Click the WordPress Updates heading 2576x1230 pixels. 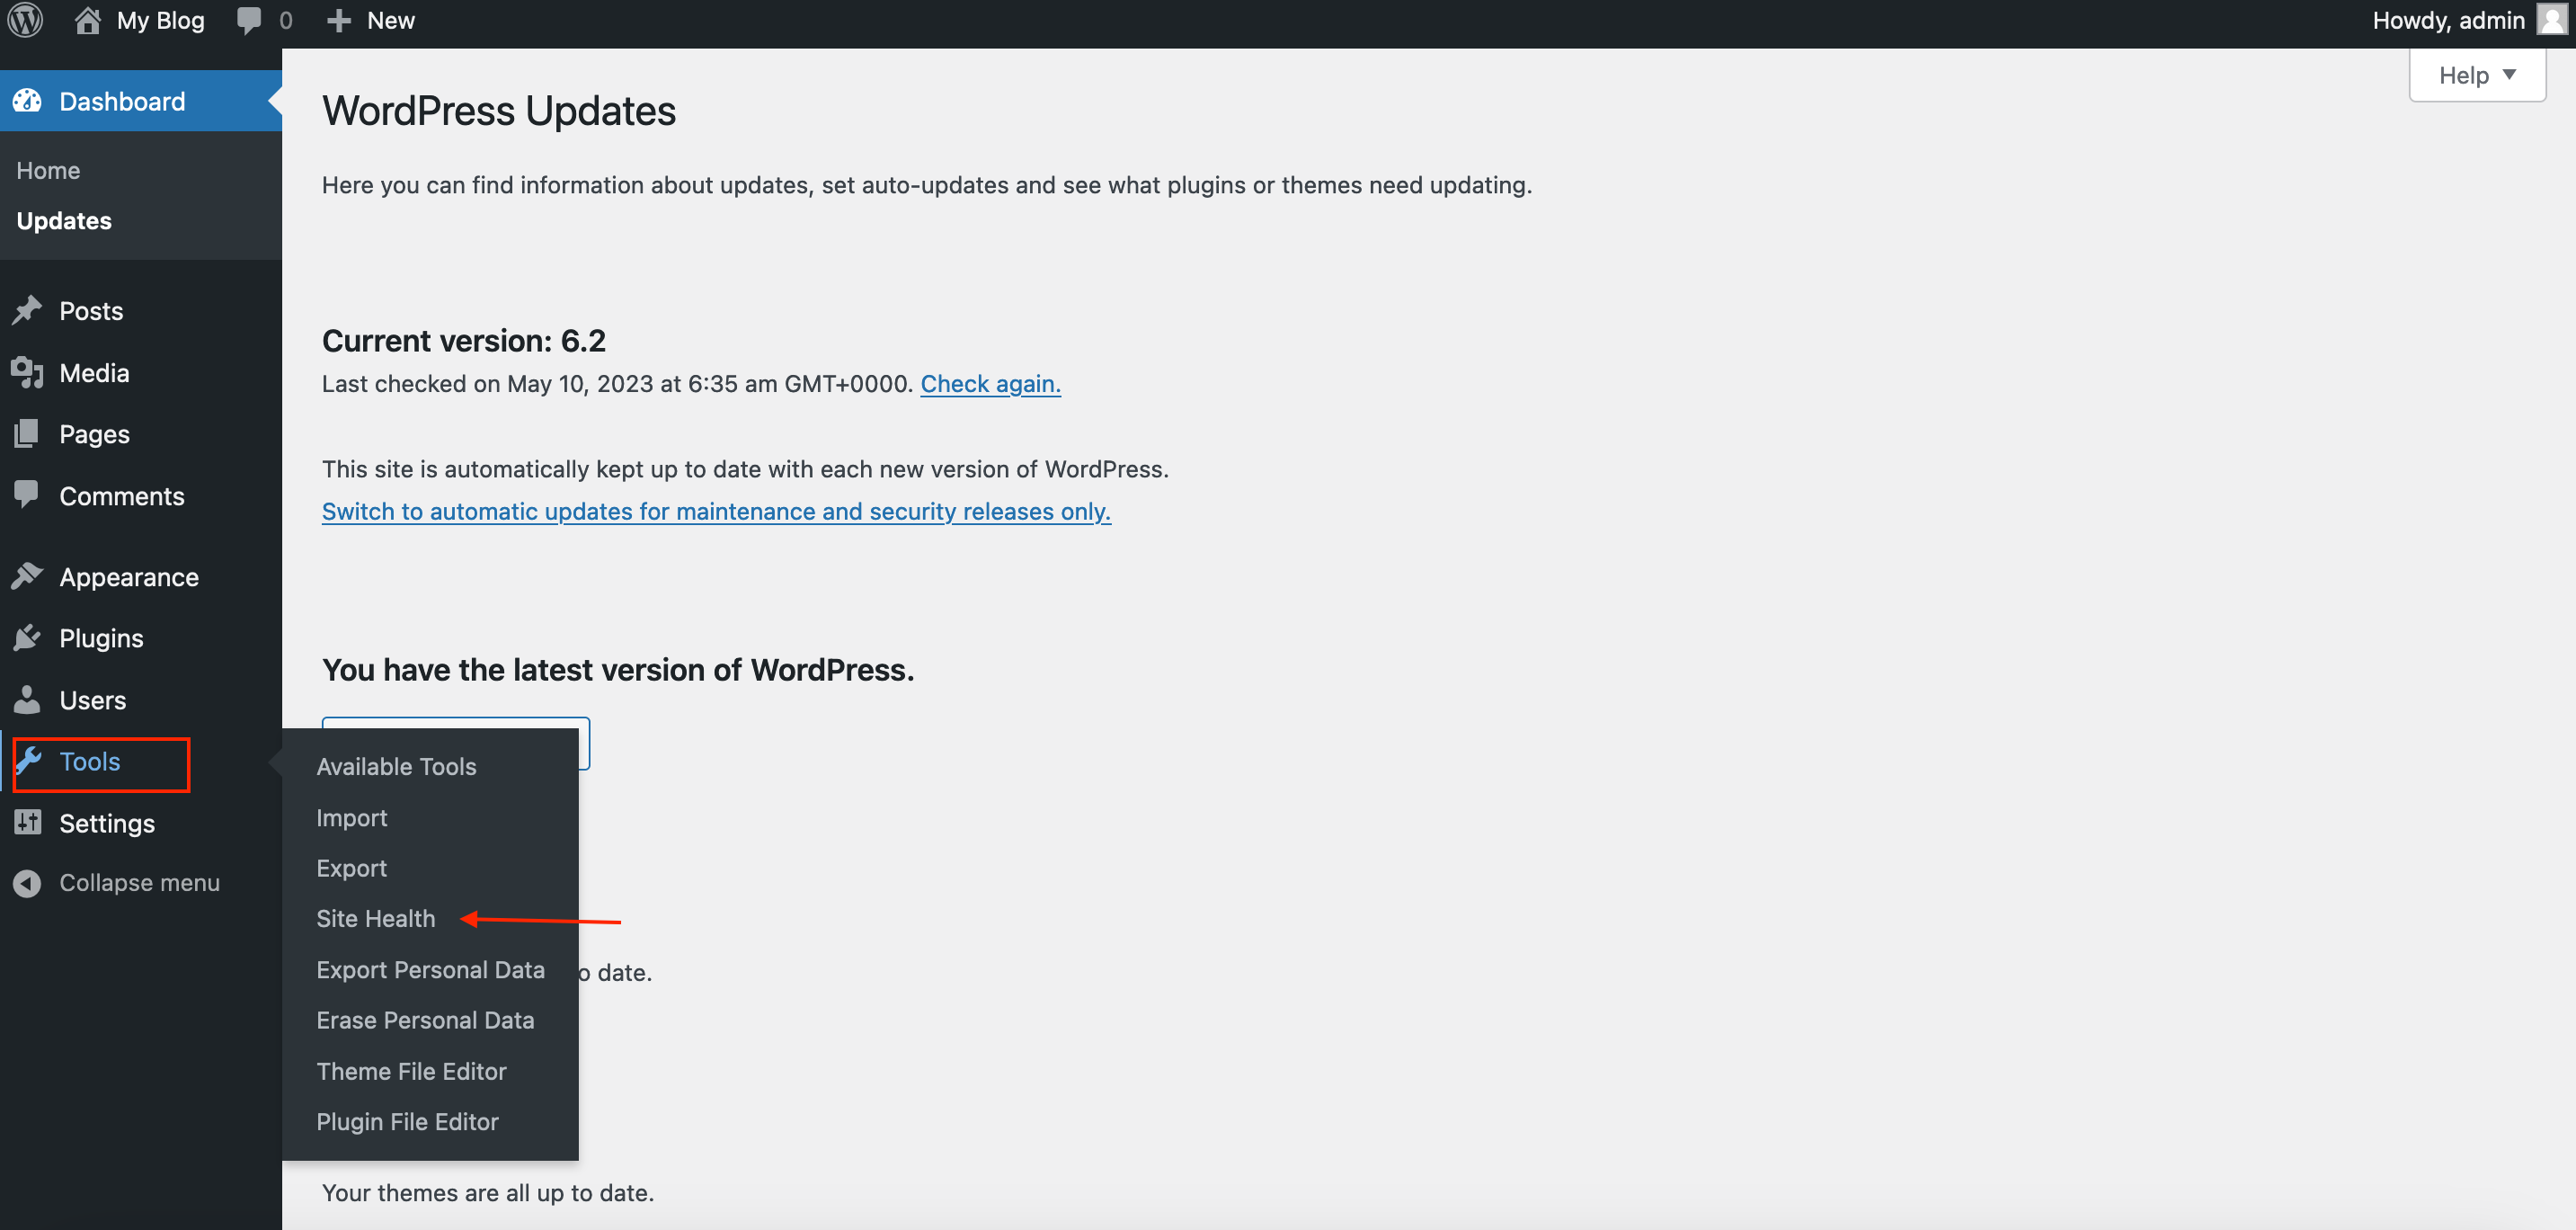pyautogui.click(x=498, y=110)
